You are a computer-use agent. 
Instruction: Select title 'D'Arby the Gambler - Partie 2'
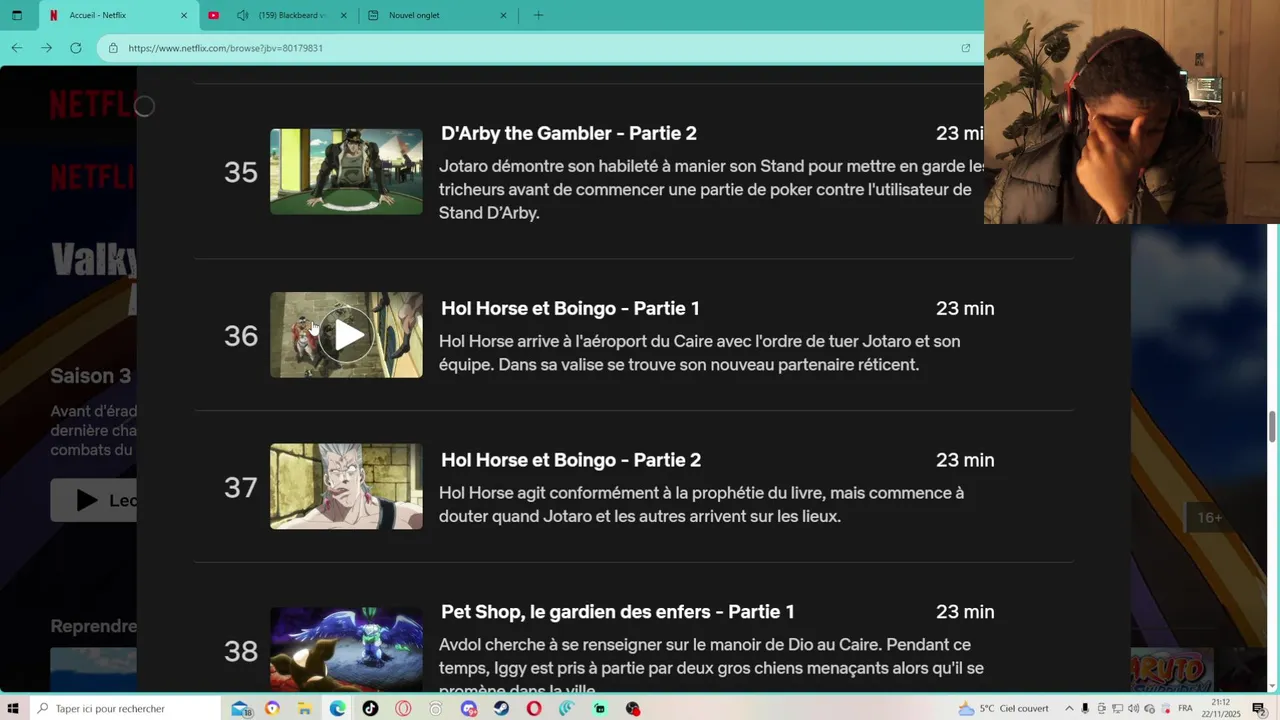click(569, 133)
